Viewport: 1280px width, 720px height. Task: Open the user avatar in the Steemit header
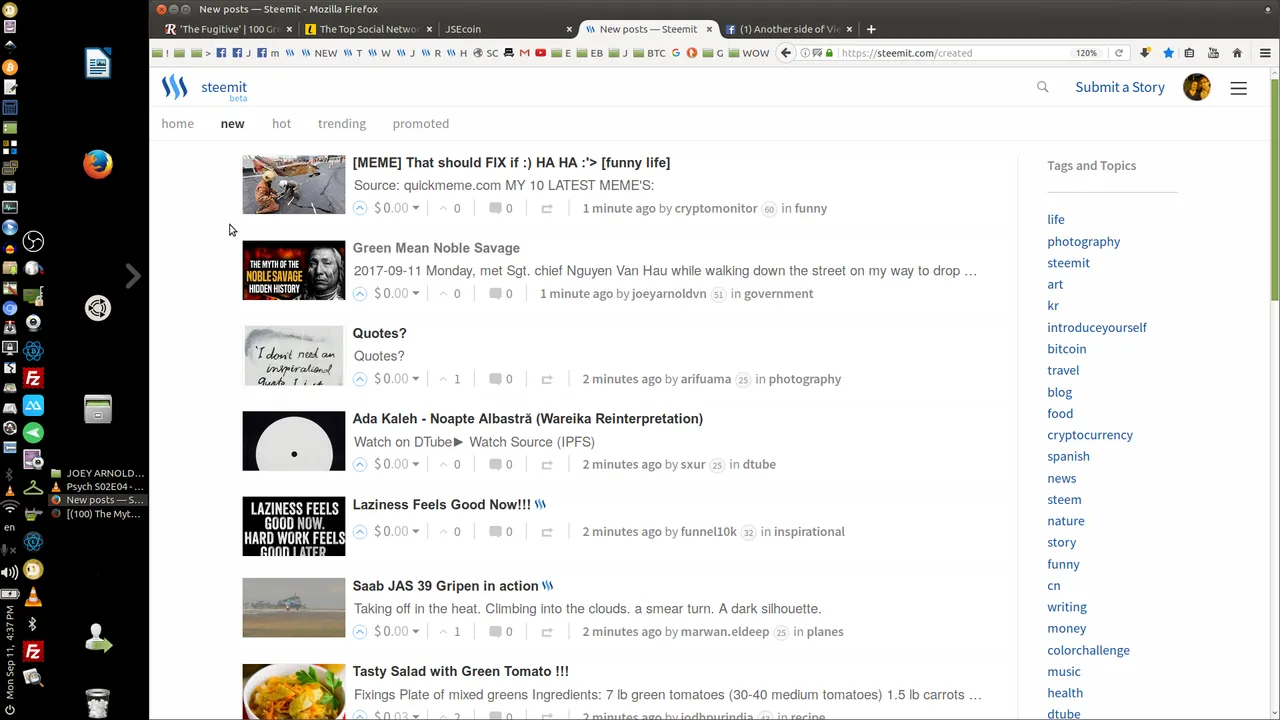click(1197, 87)
